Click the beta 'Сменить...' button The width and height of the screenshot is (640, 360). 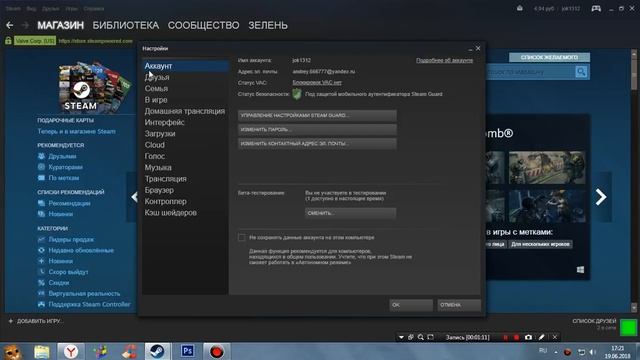(x=350, y=213)
